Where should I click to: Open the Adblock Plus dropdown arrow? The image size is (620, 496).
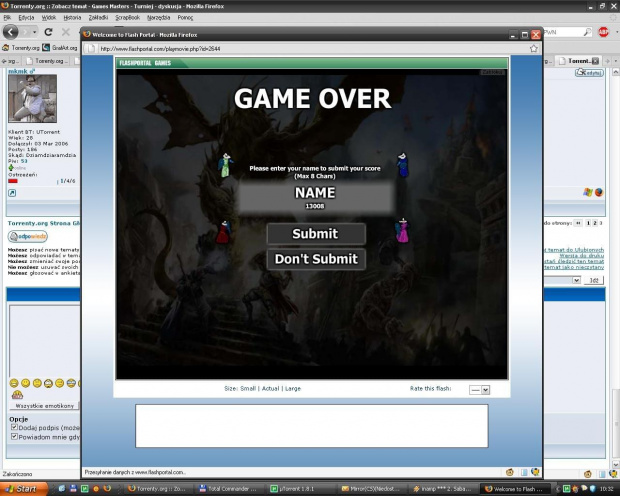point(616,32)
